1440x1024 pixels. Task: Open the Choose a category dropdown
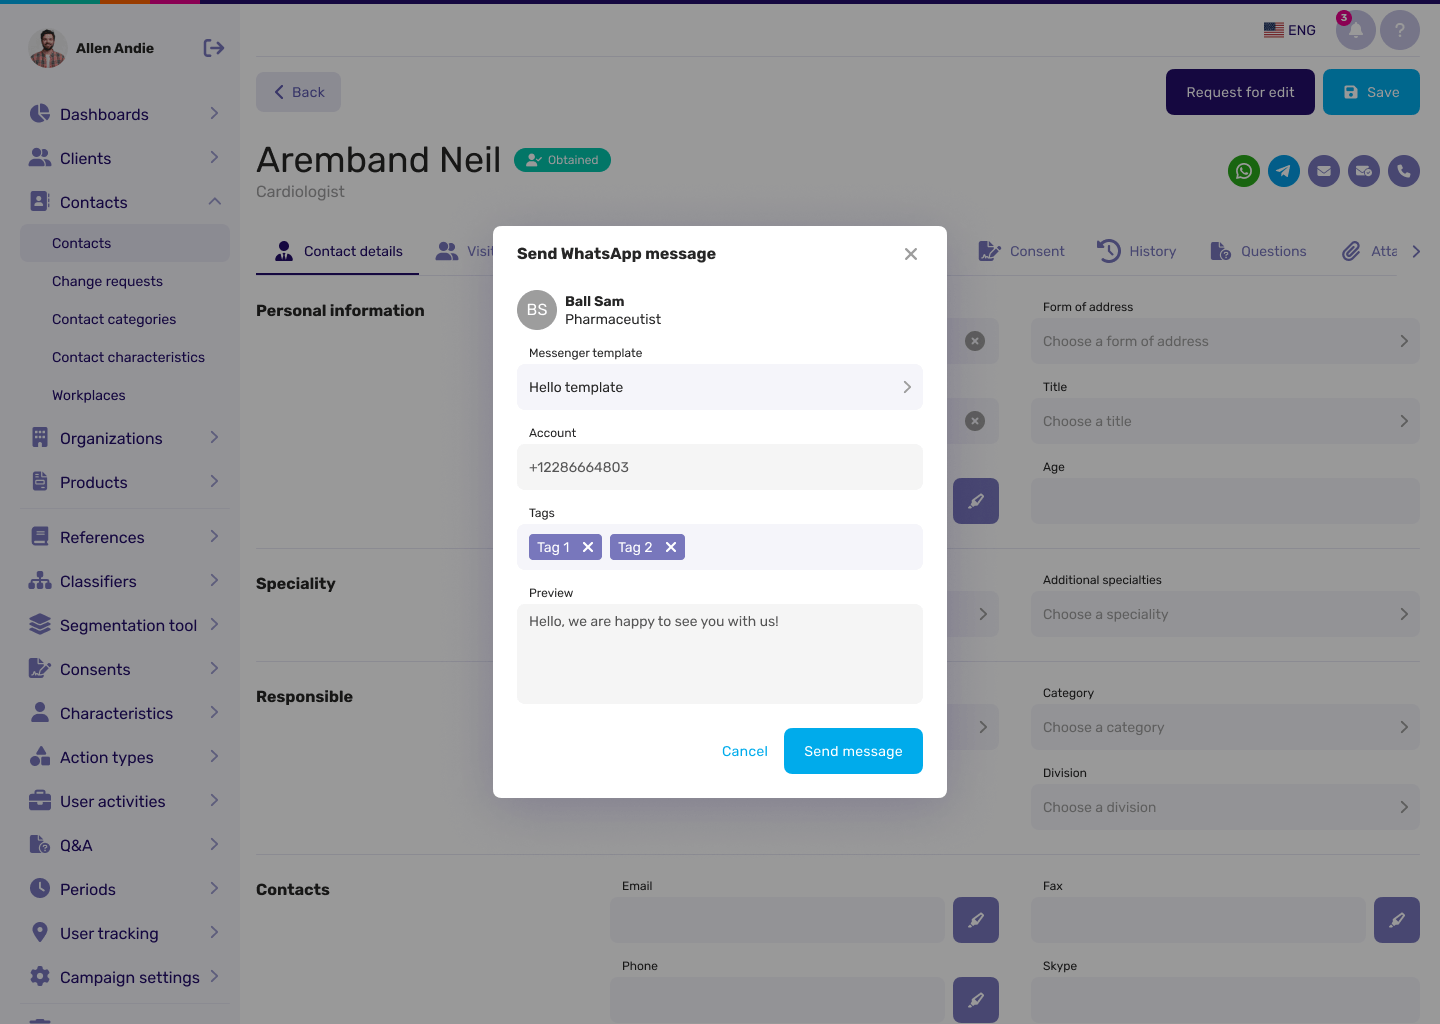tap(1225, 727)
